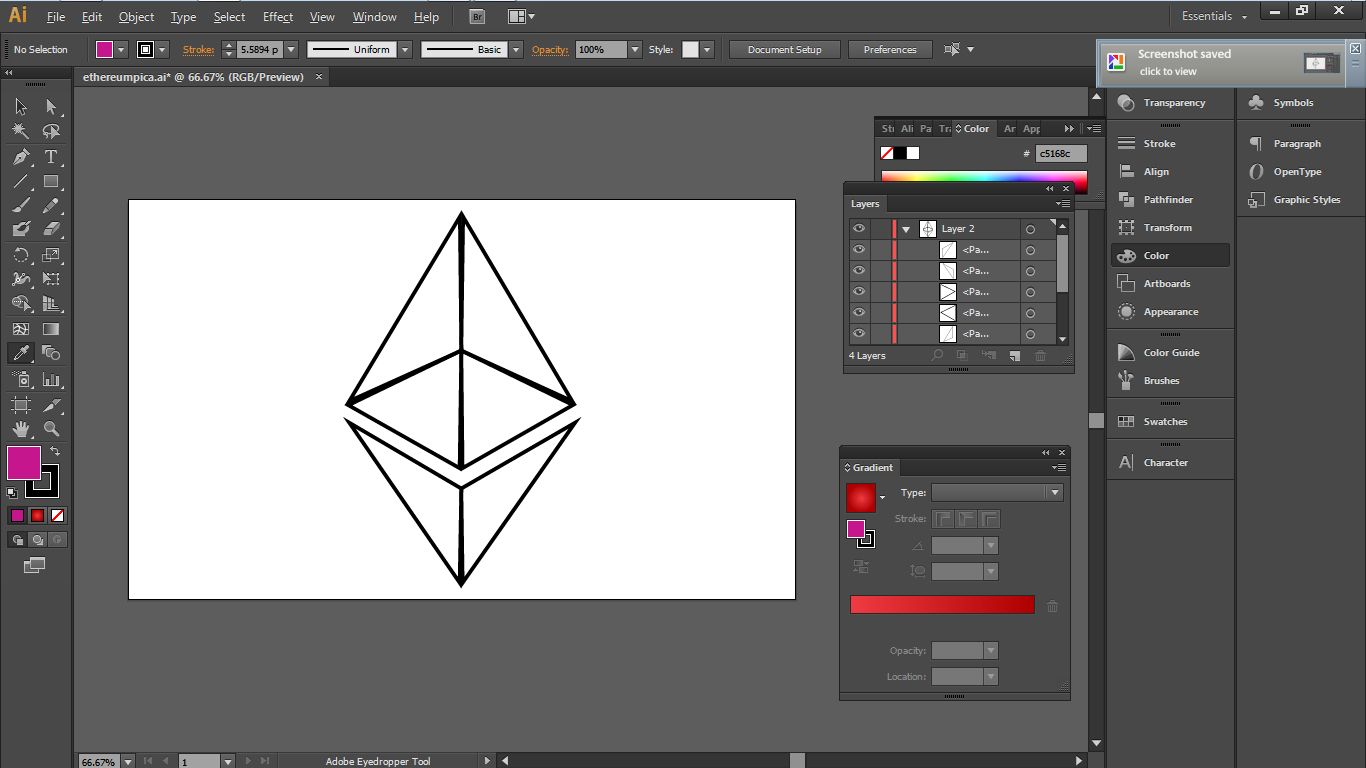Click the Change Screen Mode icon
The image size is (1366, 768).
tap(35, 566)
